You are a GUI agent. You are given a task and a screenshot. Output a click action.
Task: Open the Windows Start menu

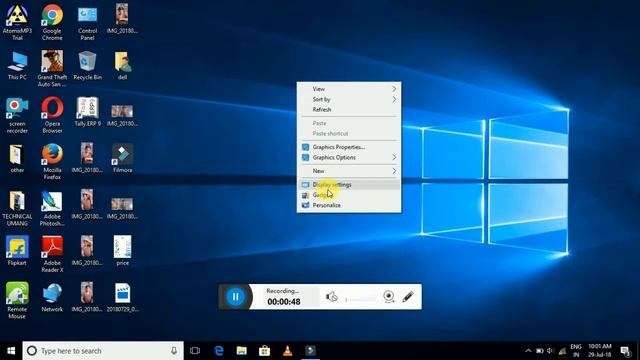pyautogui.click(x=11, y=351)
